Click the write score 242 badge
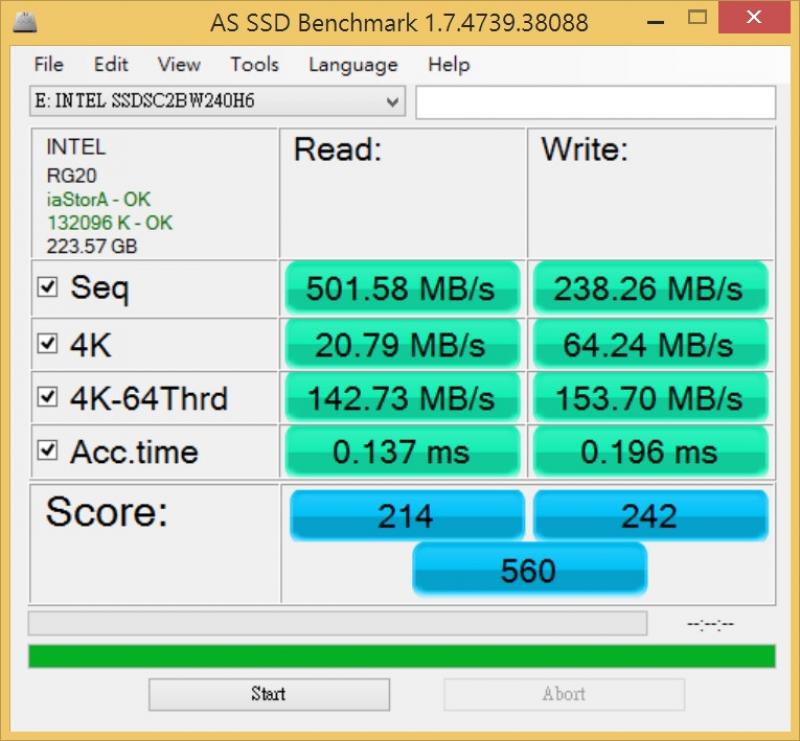This screenshot has width=800, height=741. click(x=651, y=516)
